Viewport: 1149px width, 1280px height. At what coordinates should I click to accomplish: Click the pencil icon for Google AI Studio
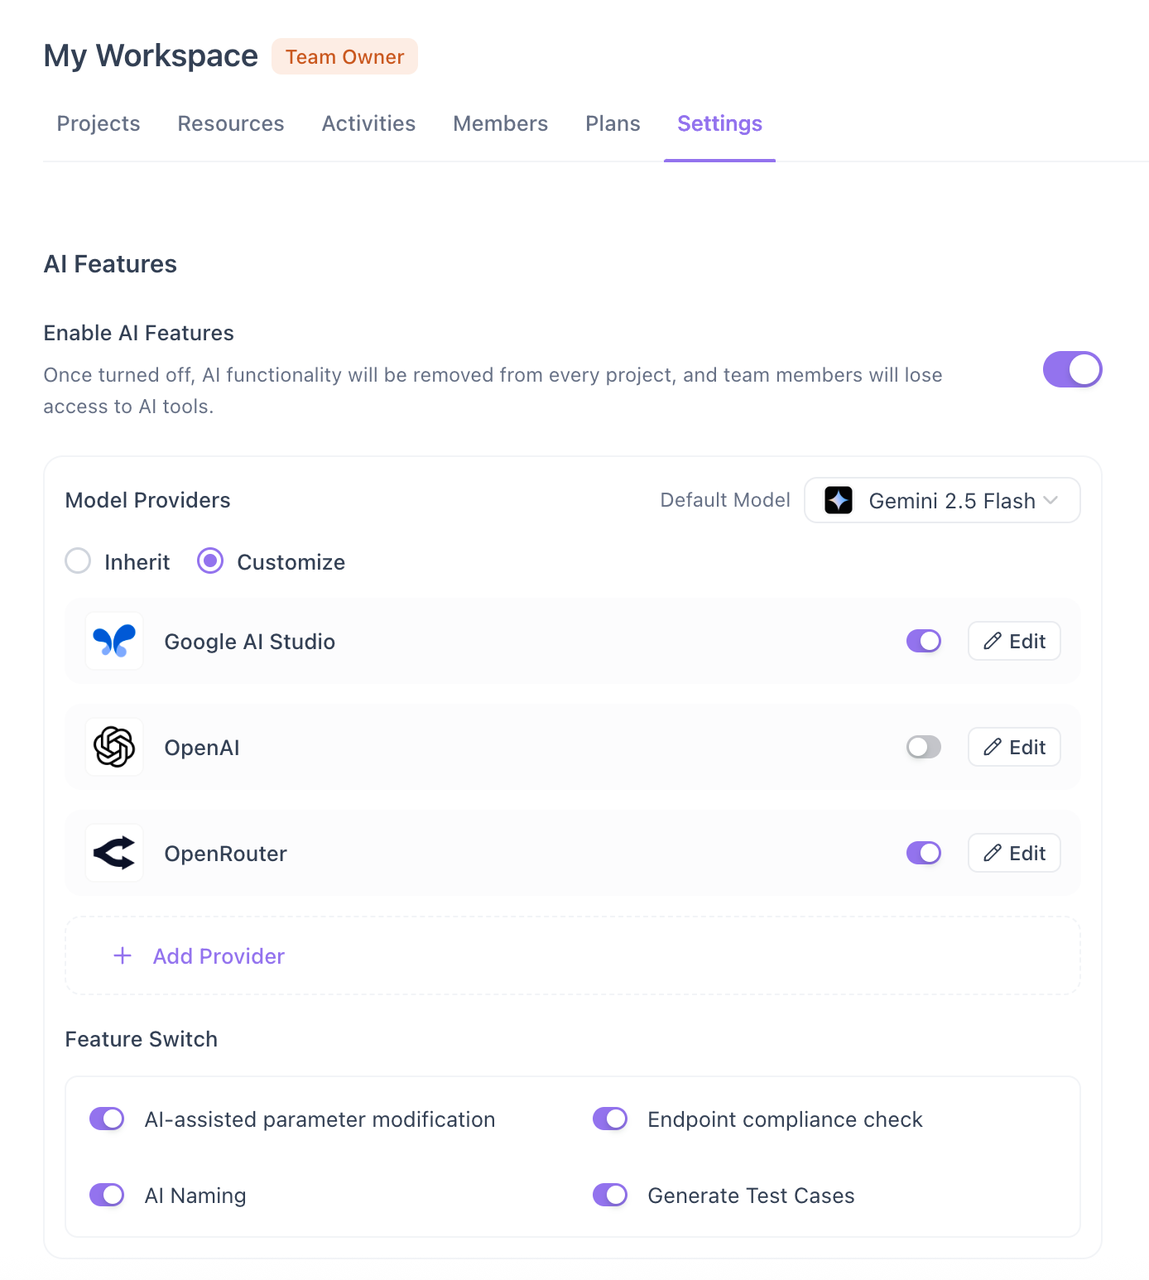[x=992, y=641]
